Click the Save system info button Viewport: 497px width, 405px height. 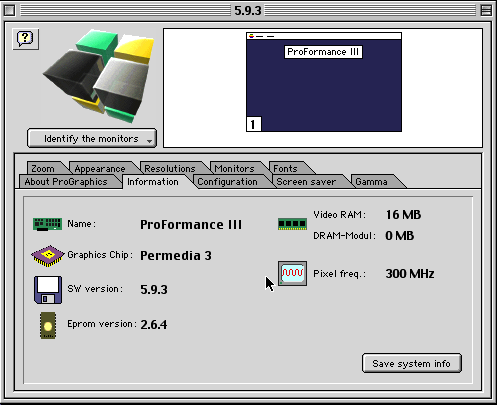pyautogui.click(x=412, y=363)
